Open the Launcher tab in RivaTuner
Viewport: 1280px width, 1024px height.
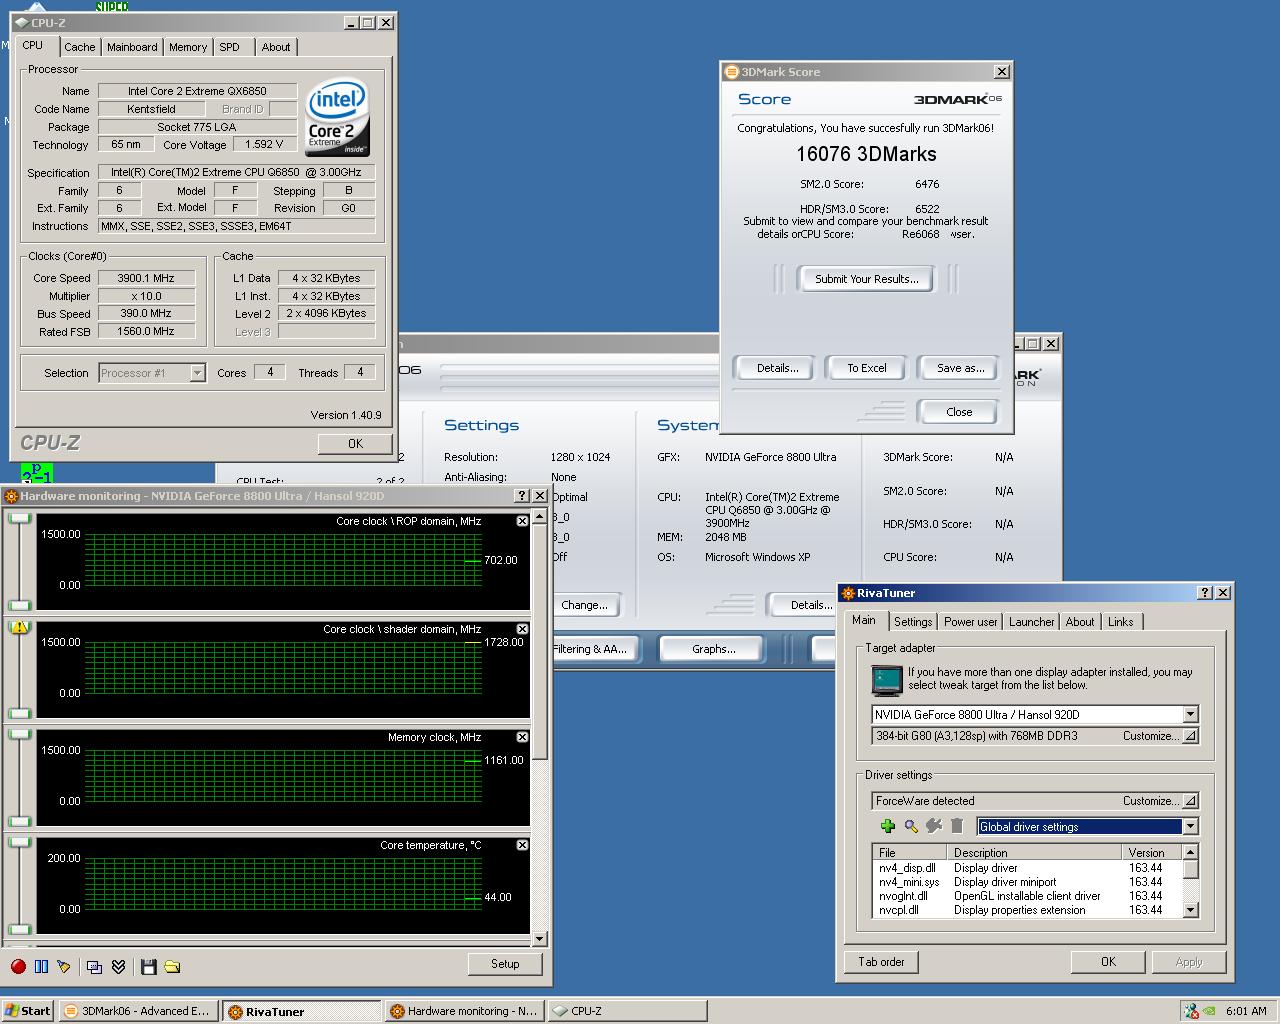1032,622
